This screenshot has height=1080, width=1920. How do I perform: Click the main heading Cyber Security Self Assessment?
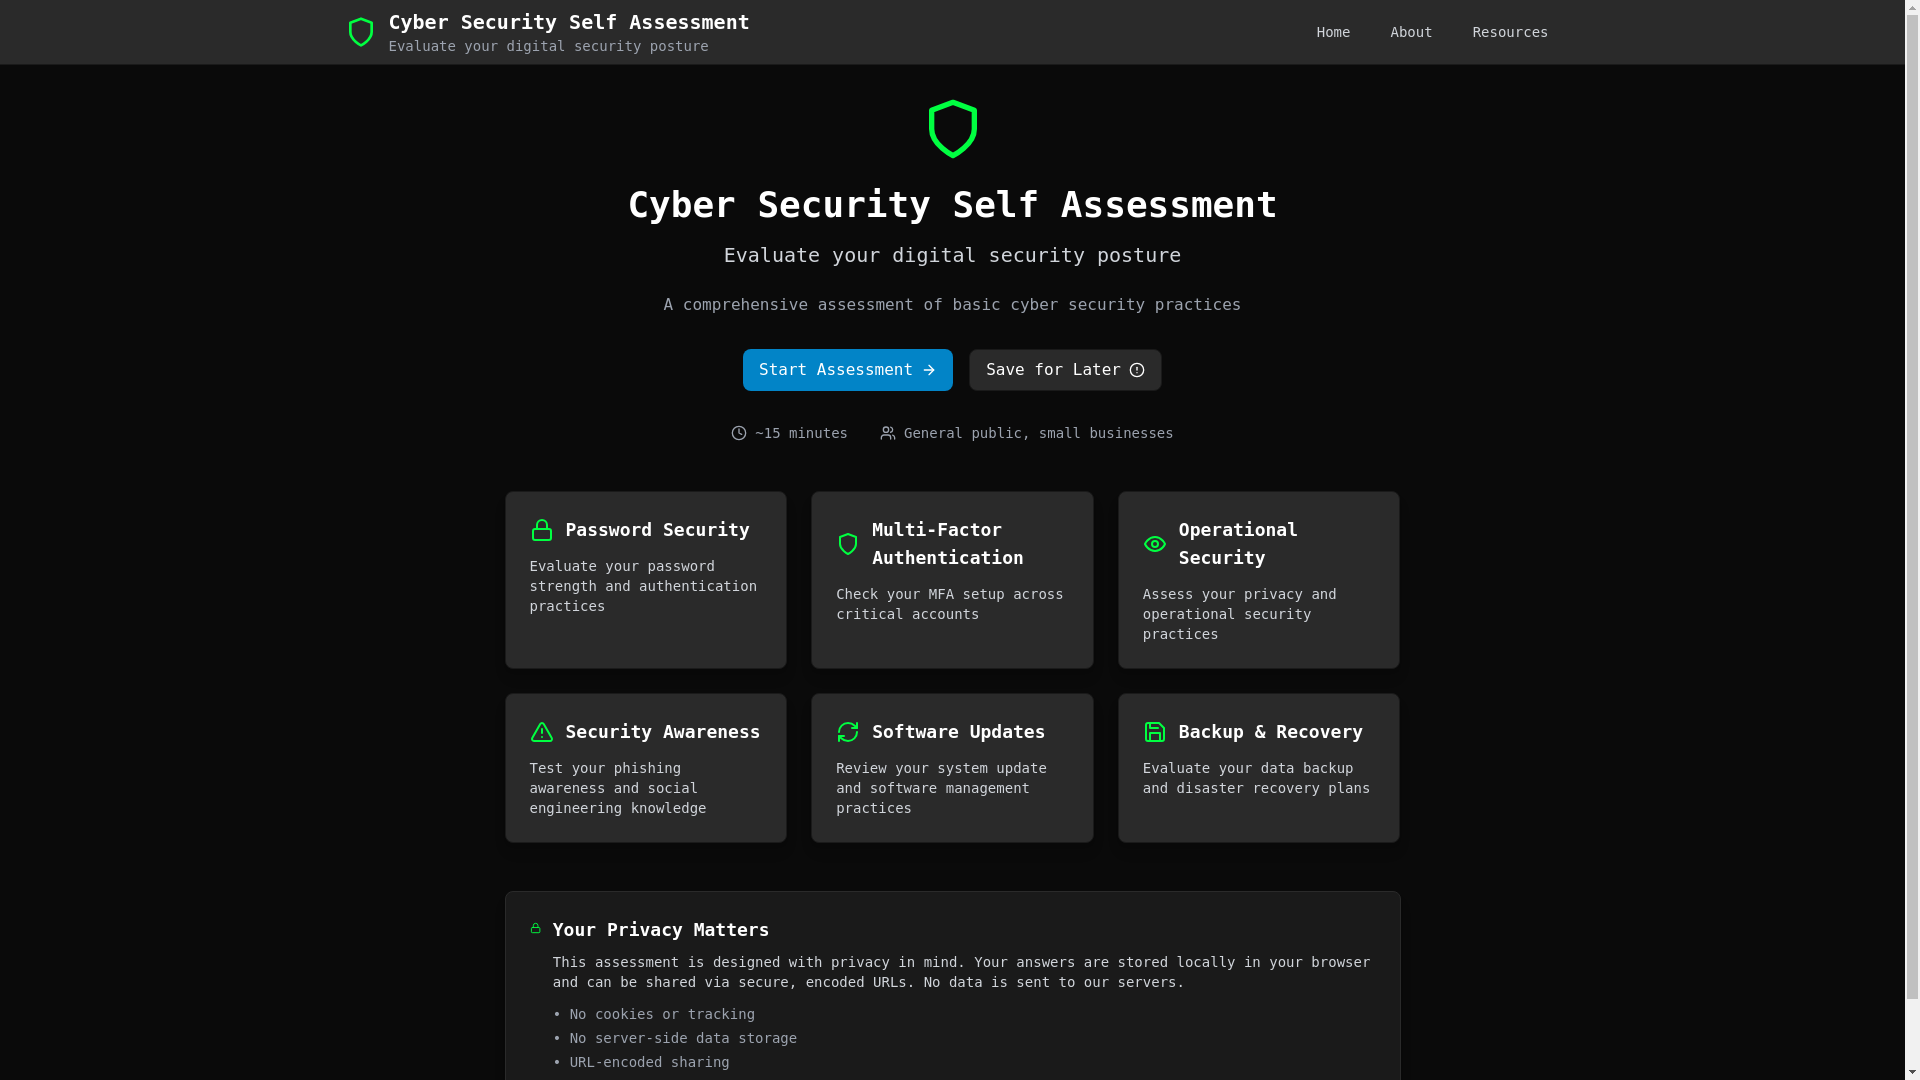point(952,205)
